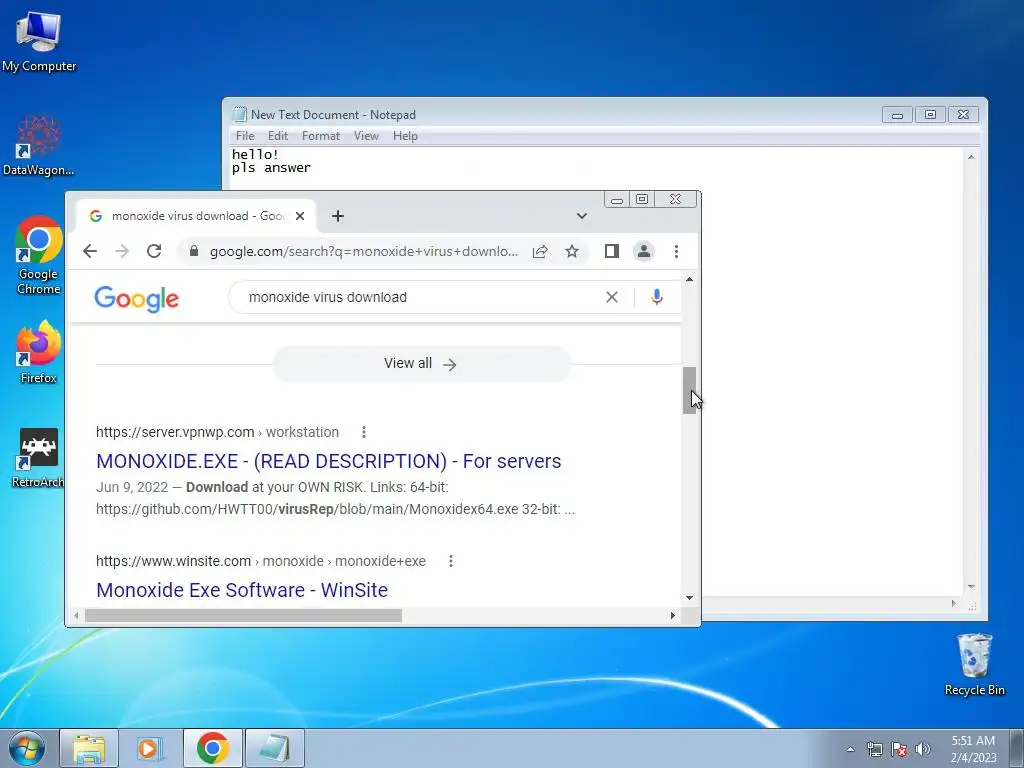The height and width of the screenshot is (768, 1024).
Task: Go forward in Chrome history
Action: [x=122, y=251]
